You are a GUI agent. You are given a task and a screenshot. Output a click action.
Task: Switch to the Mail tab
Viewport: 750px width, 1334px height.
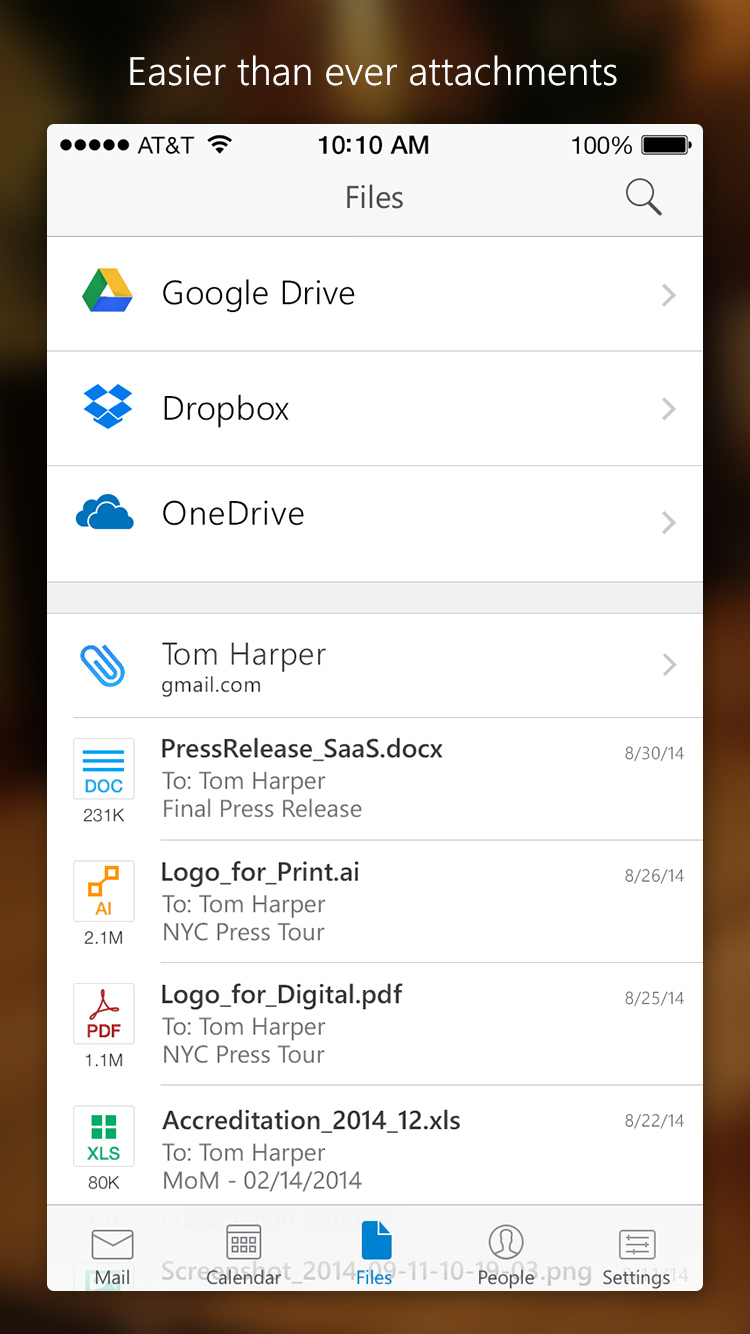click(112, 1256)
